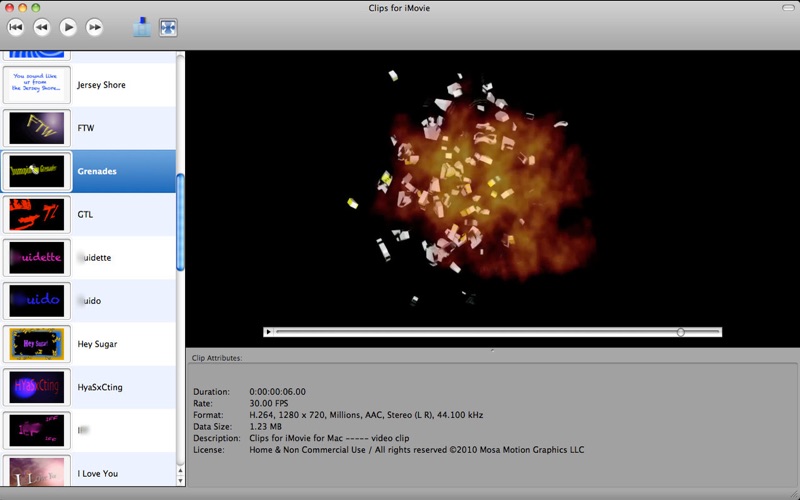Choose the Grenades clip in the list
Viewport: 800px width, 500px height.
click(x=97, y=171)
